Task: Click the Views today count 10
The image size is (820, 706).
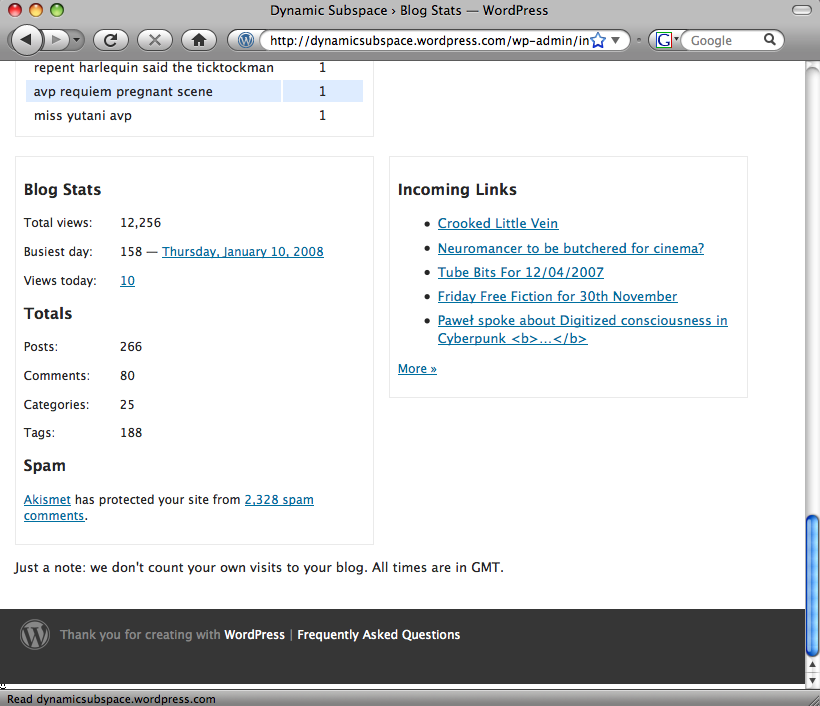Action: (127, 281)
